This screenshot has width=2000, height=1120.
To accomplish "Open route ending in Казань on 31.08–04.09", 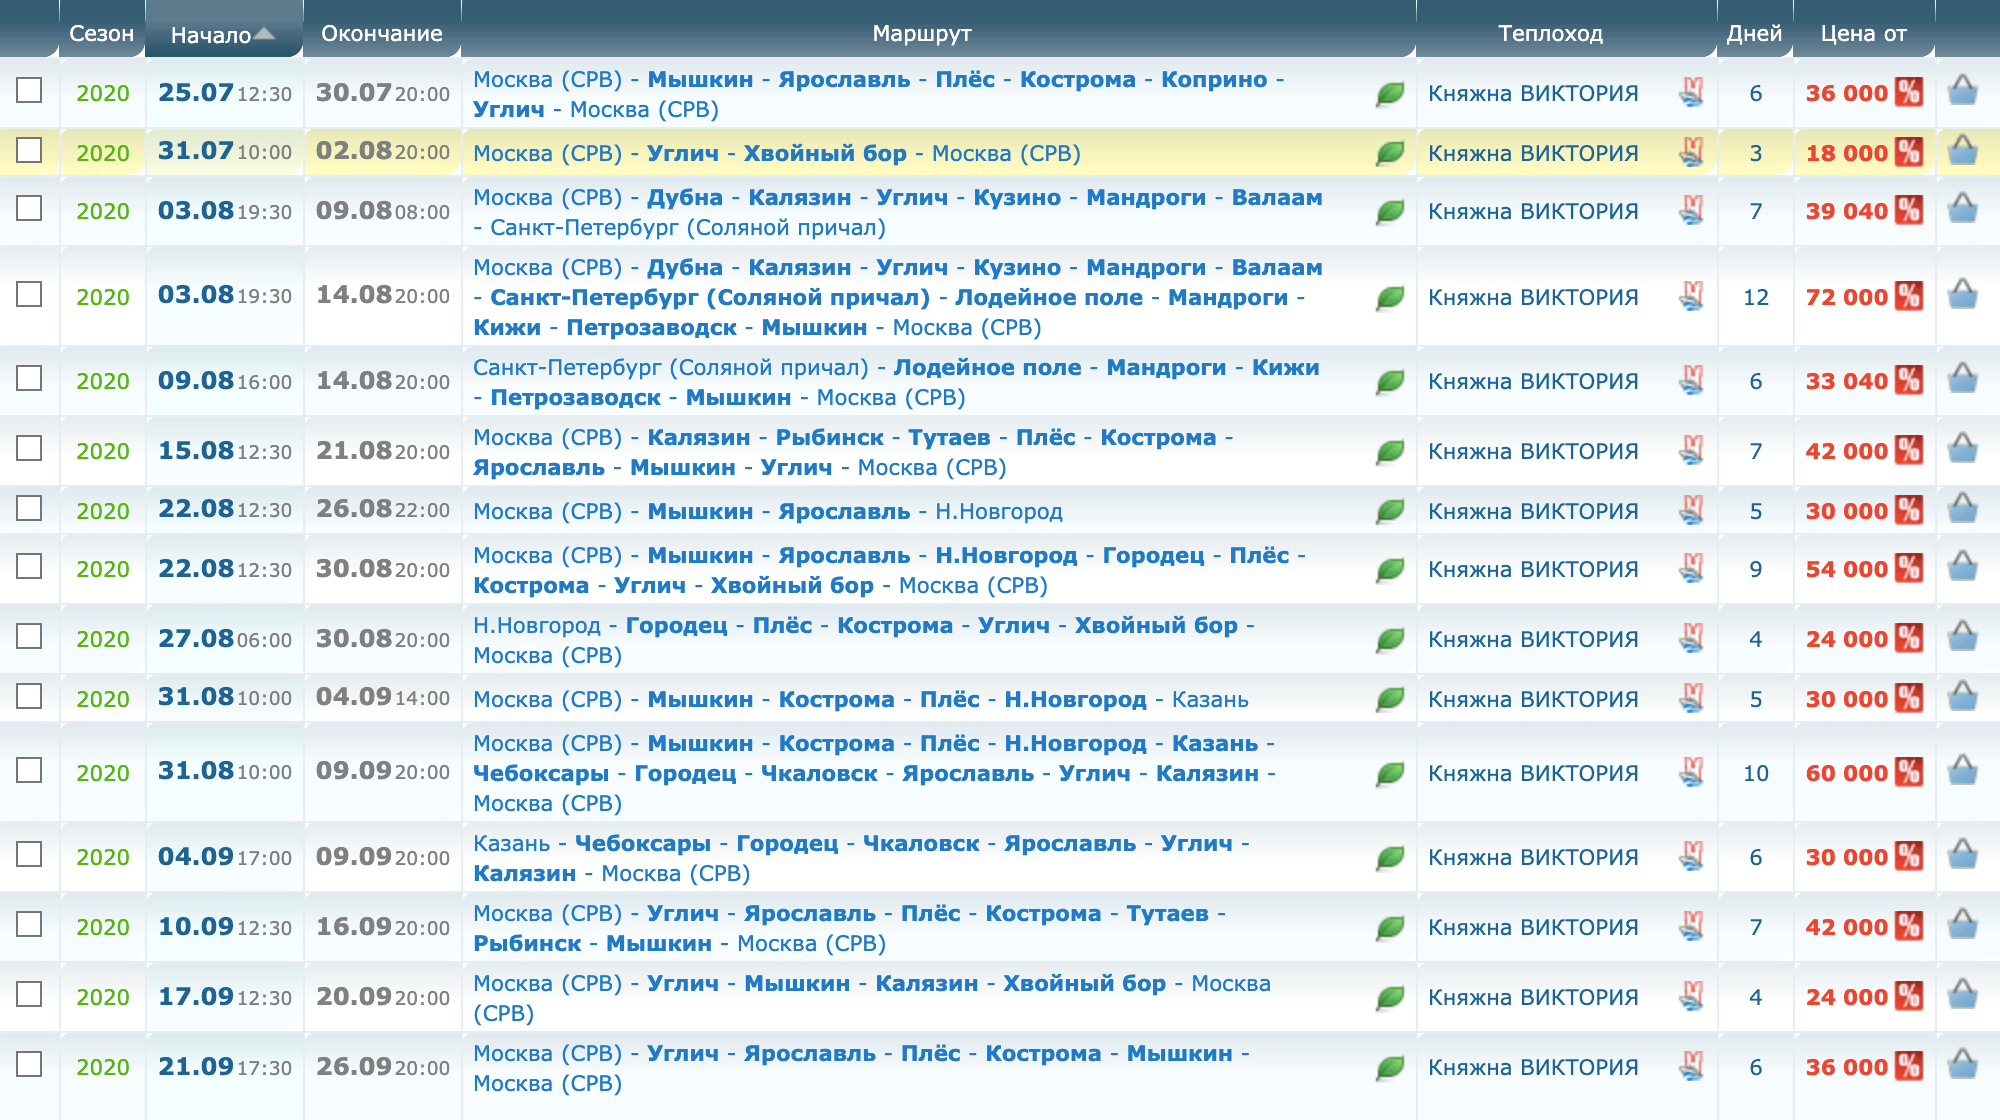I will pos(861,699).
